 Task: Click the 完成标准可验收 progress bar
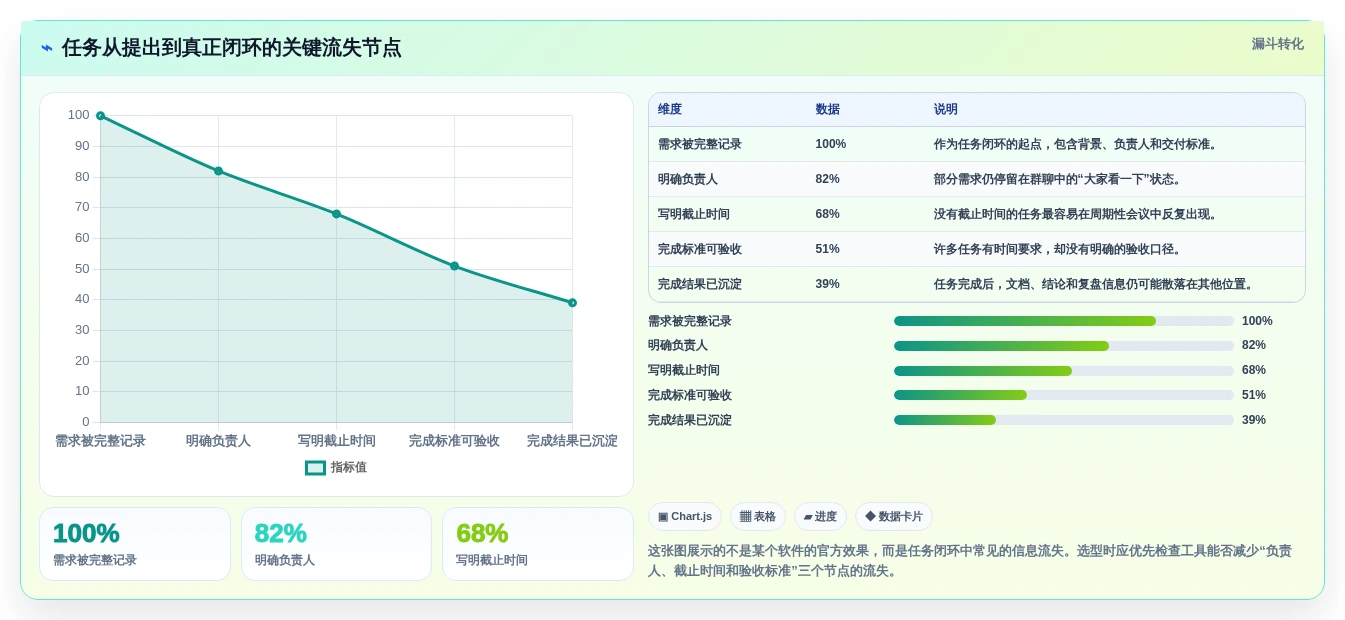pyautogui.click(x=1064, y=395)
